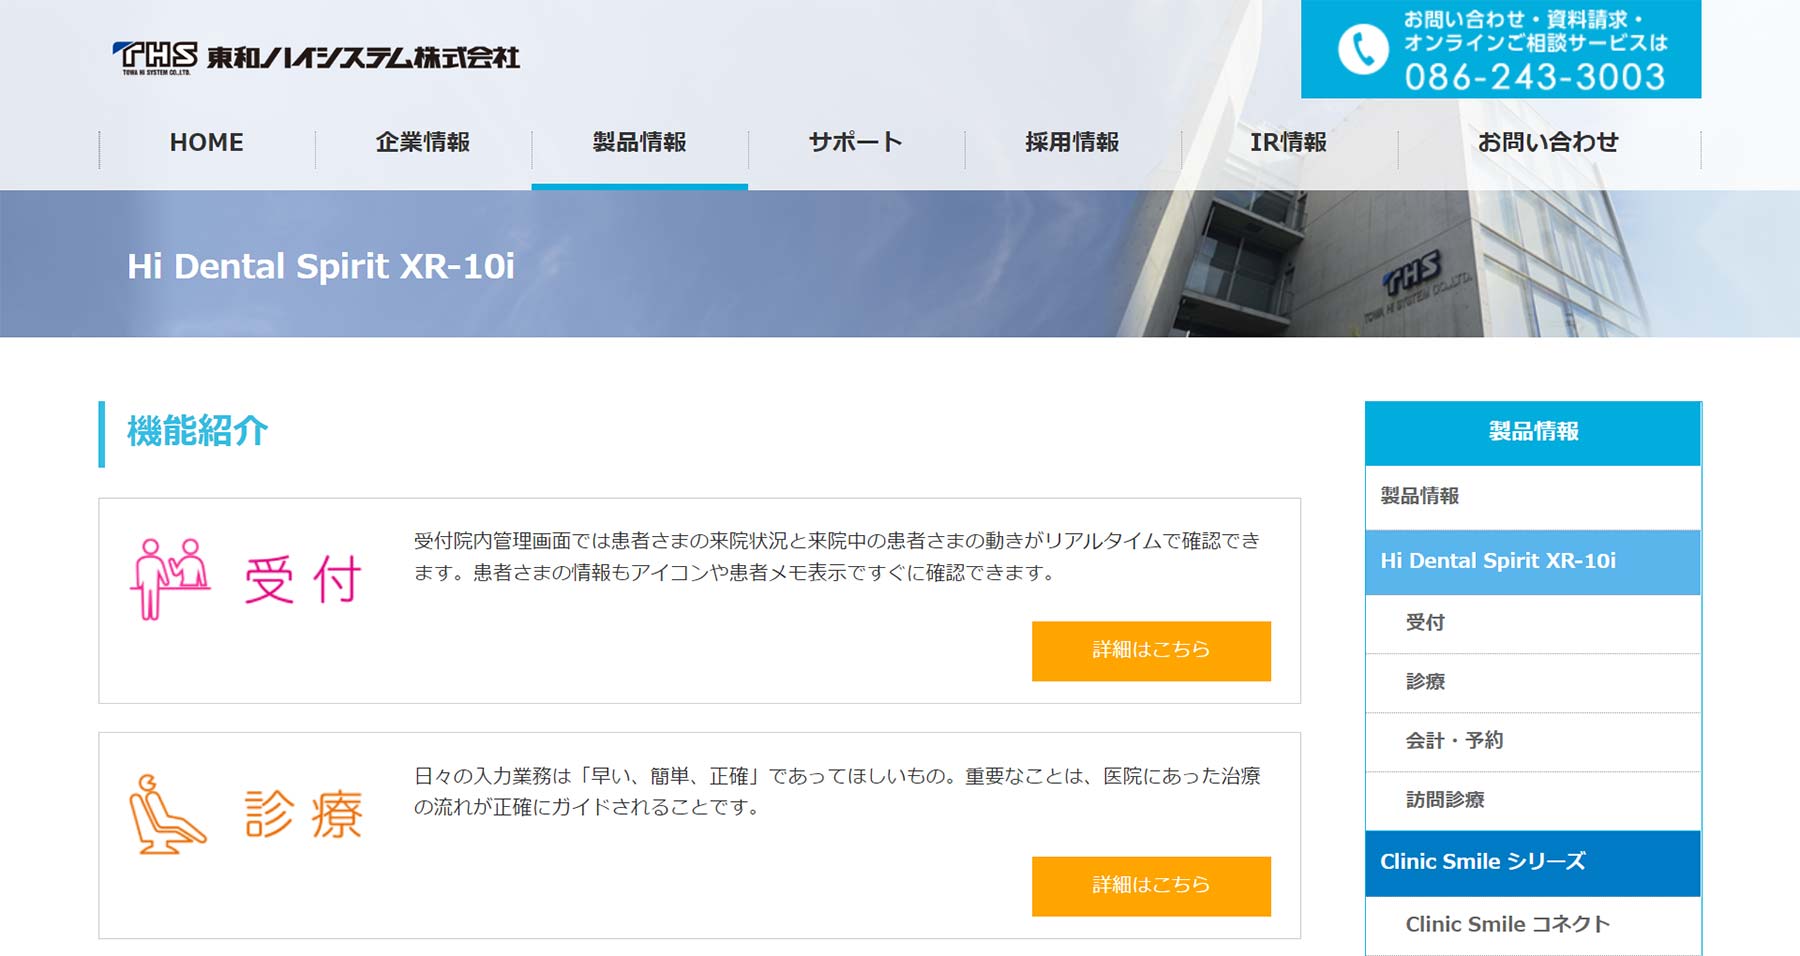
Task: Click 詳細はこちら under the 診療 section
Action: [x=1150, y=886]
